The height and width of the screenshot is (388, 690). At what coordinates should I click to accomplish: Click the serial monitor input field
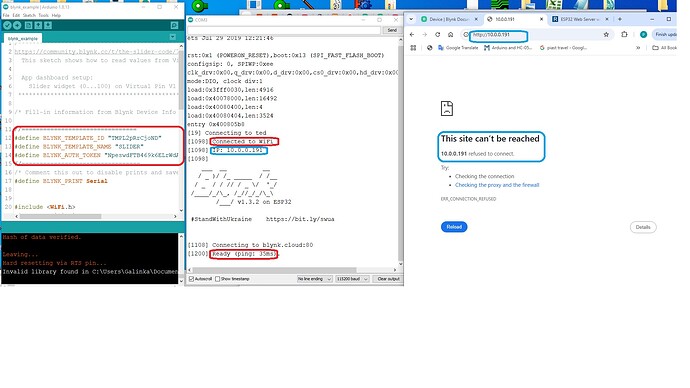(x=284, y=30)
